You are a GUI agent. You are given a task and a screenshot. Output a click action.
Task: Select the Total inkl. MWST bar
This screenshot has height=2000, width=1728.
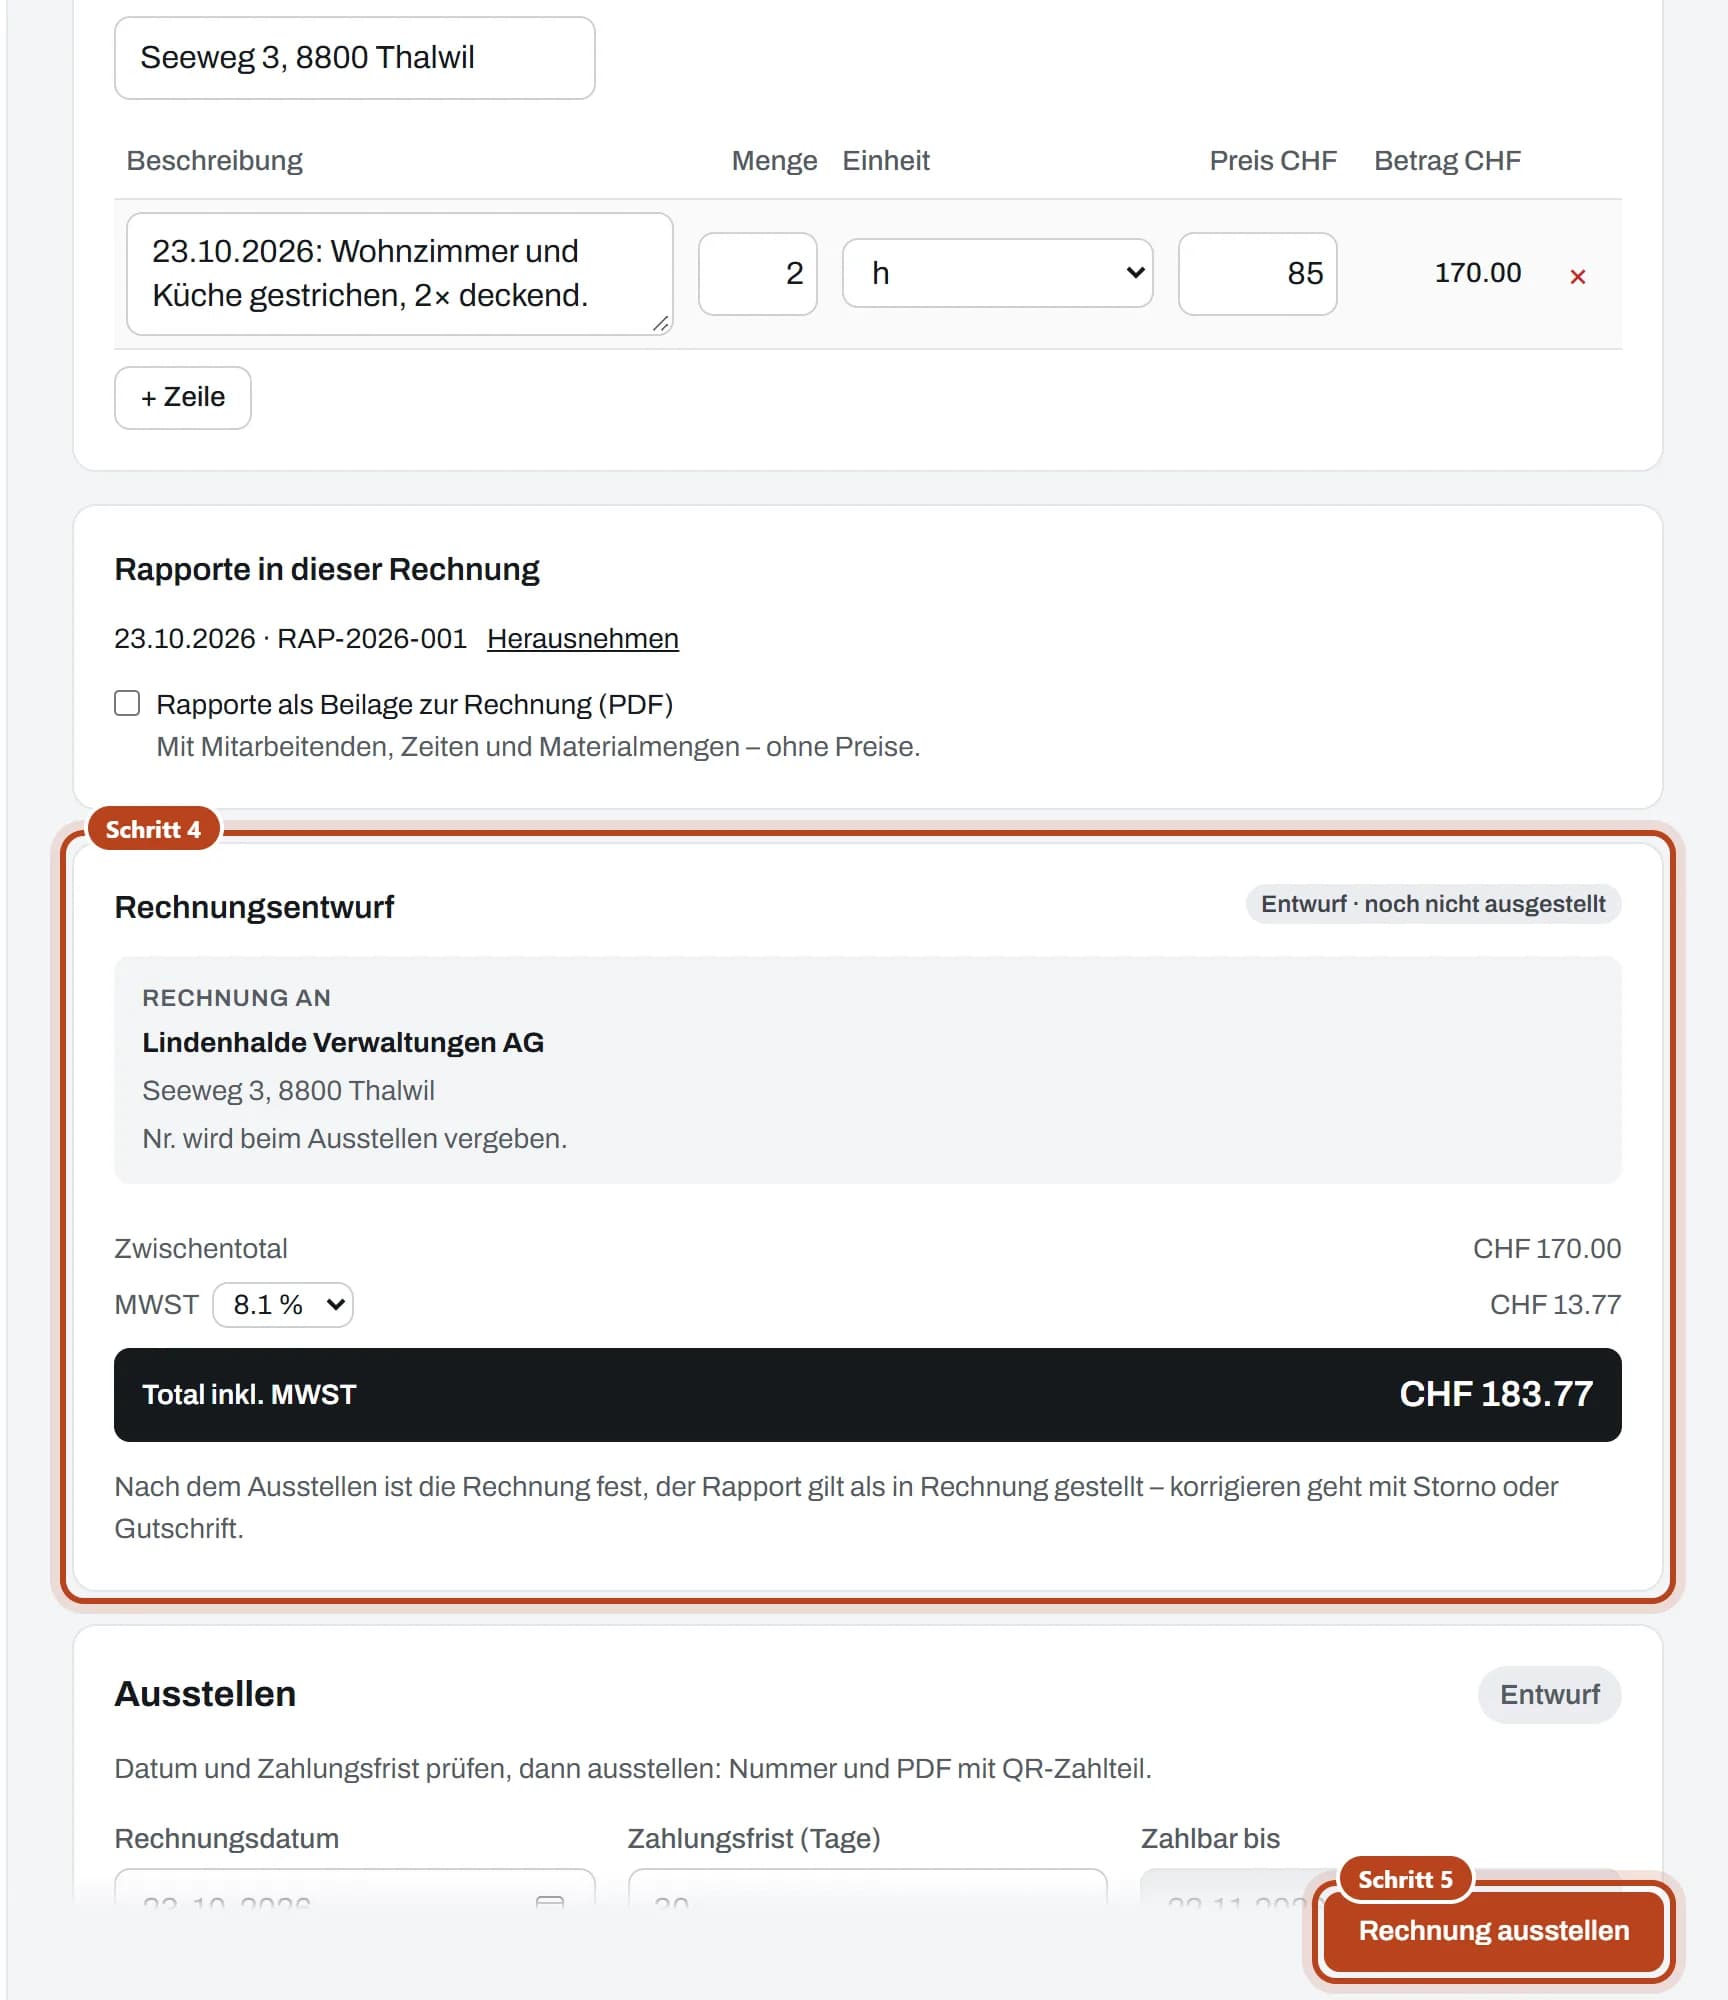(867, 1394)
